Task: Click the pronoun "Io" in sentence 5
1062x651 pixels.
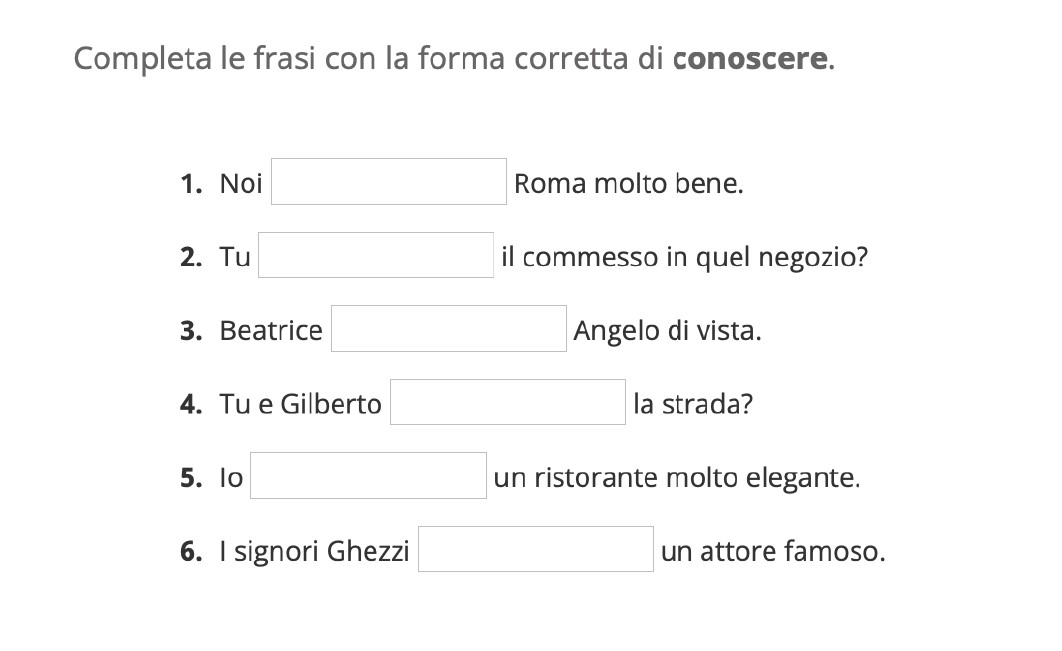Action: tap(231, 478)
